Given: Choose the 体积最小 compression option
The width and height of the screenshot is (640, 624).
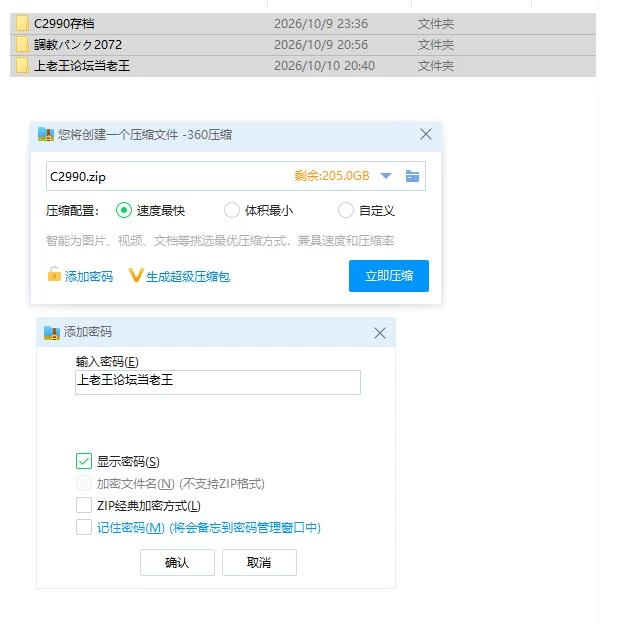Looking at the screenshot, I should (x=231, y=210).
